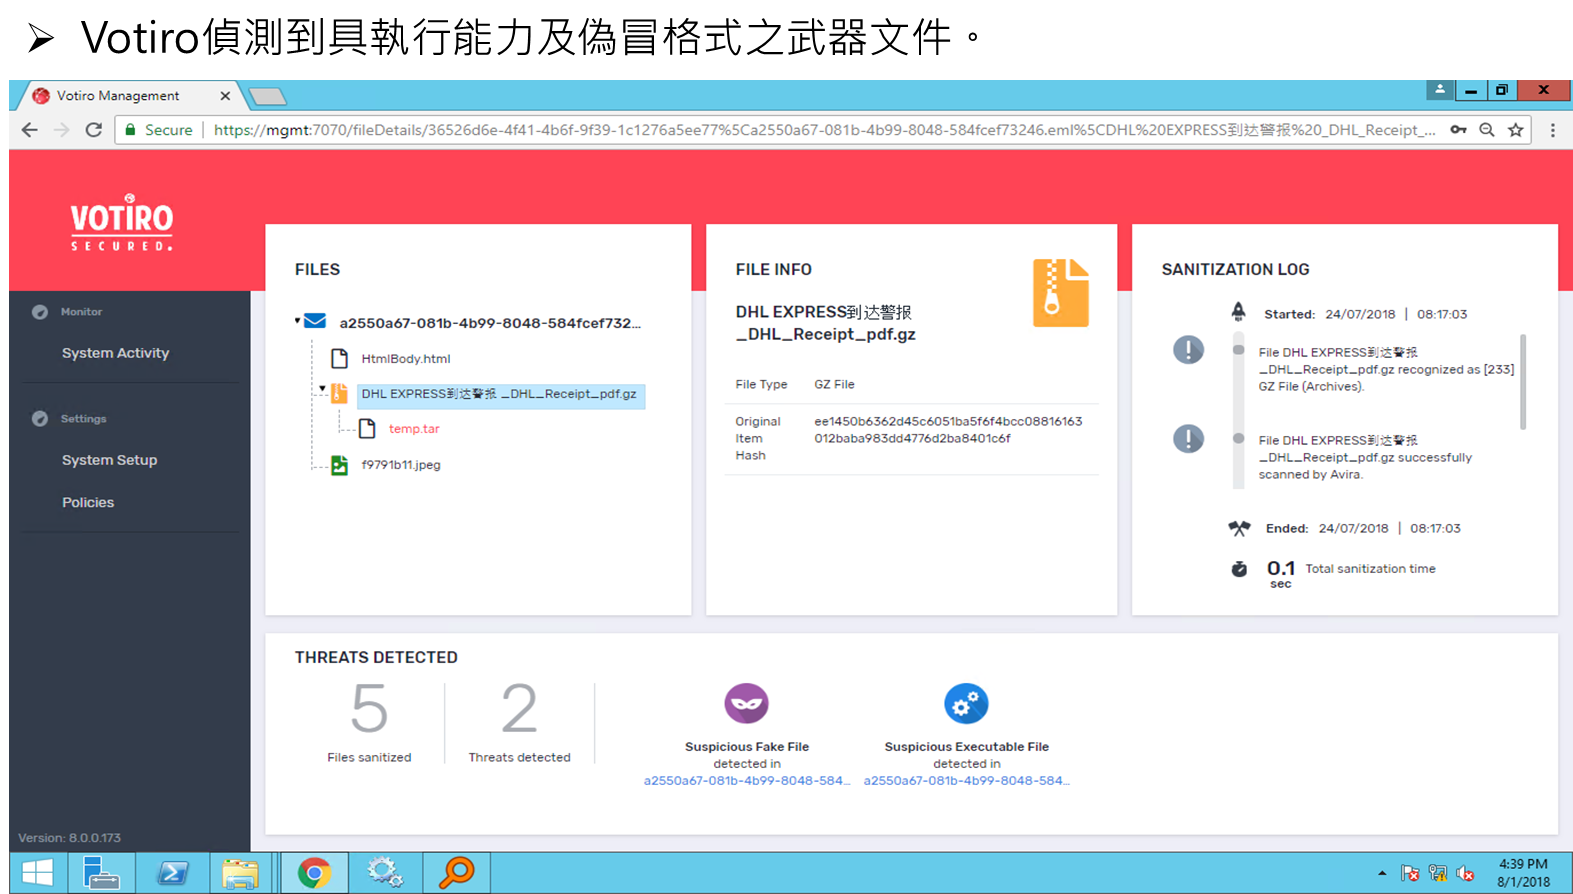Image resolution: width=1573 pixels, height=894 pixels.
Task: Open the Chrome three-dot menu
Action: [x=1553, y=130]
